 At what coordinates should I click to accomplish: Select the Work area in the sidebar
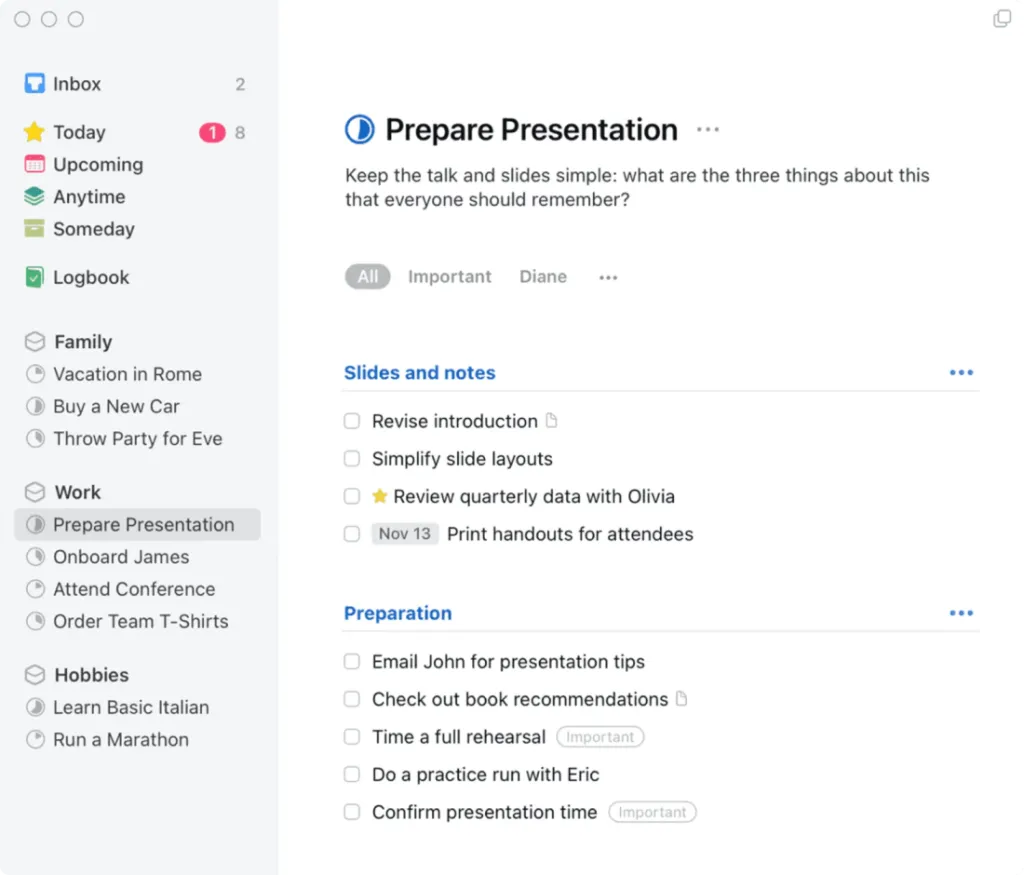click(x=77, y=492)
